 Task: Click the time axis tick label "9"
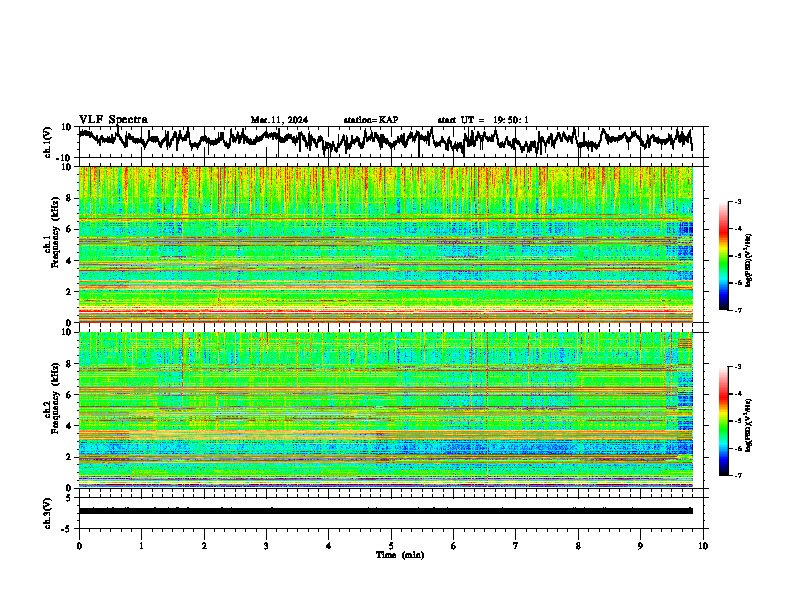(x=640, y=546)
